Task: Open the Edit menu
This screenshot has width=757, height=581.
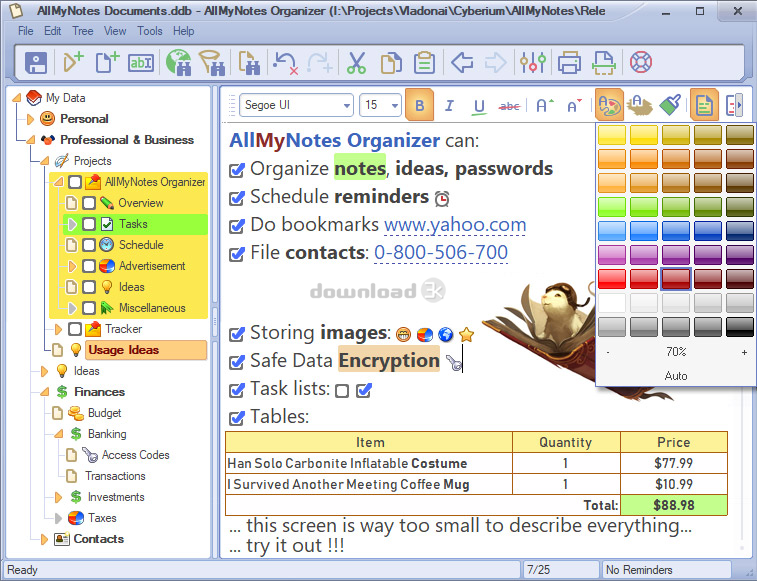Action: pyautogui.click(x=52, y=31)
